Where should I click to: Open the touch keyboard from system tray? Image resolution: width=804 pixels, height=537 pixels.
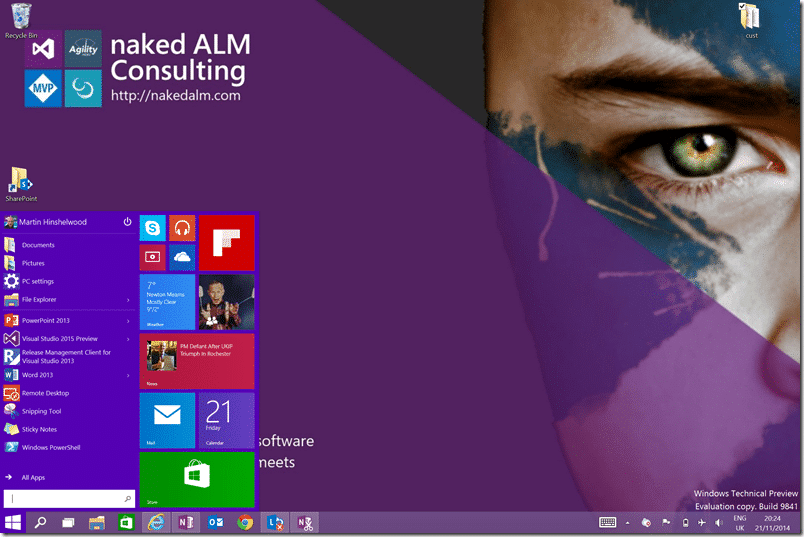click(x=608, y=522)
